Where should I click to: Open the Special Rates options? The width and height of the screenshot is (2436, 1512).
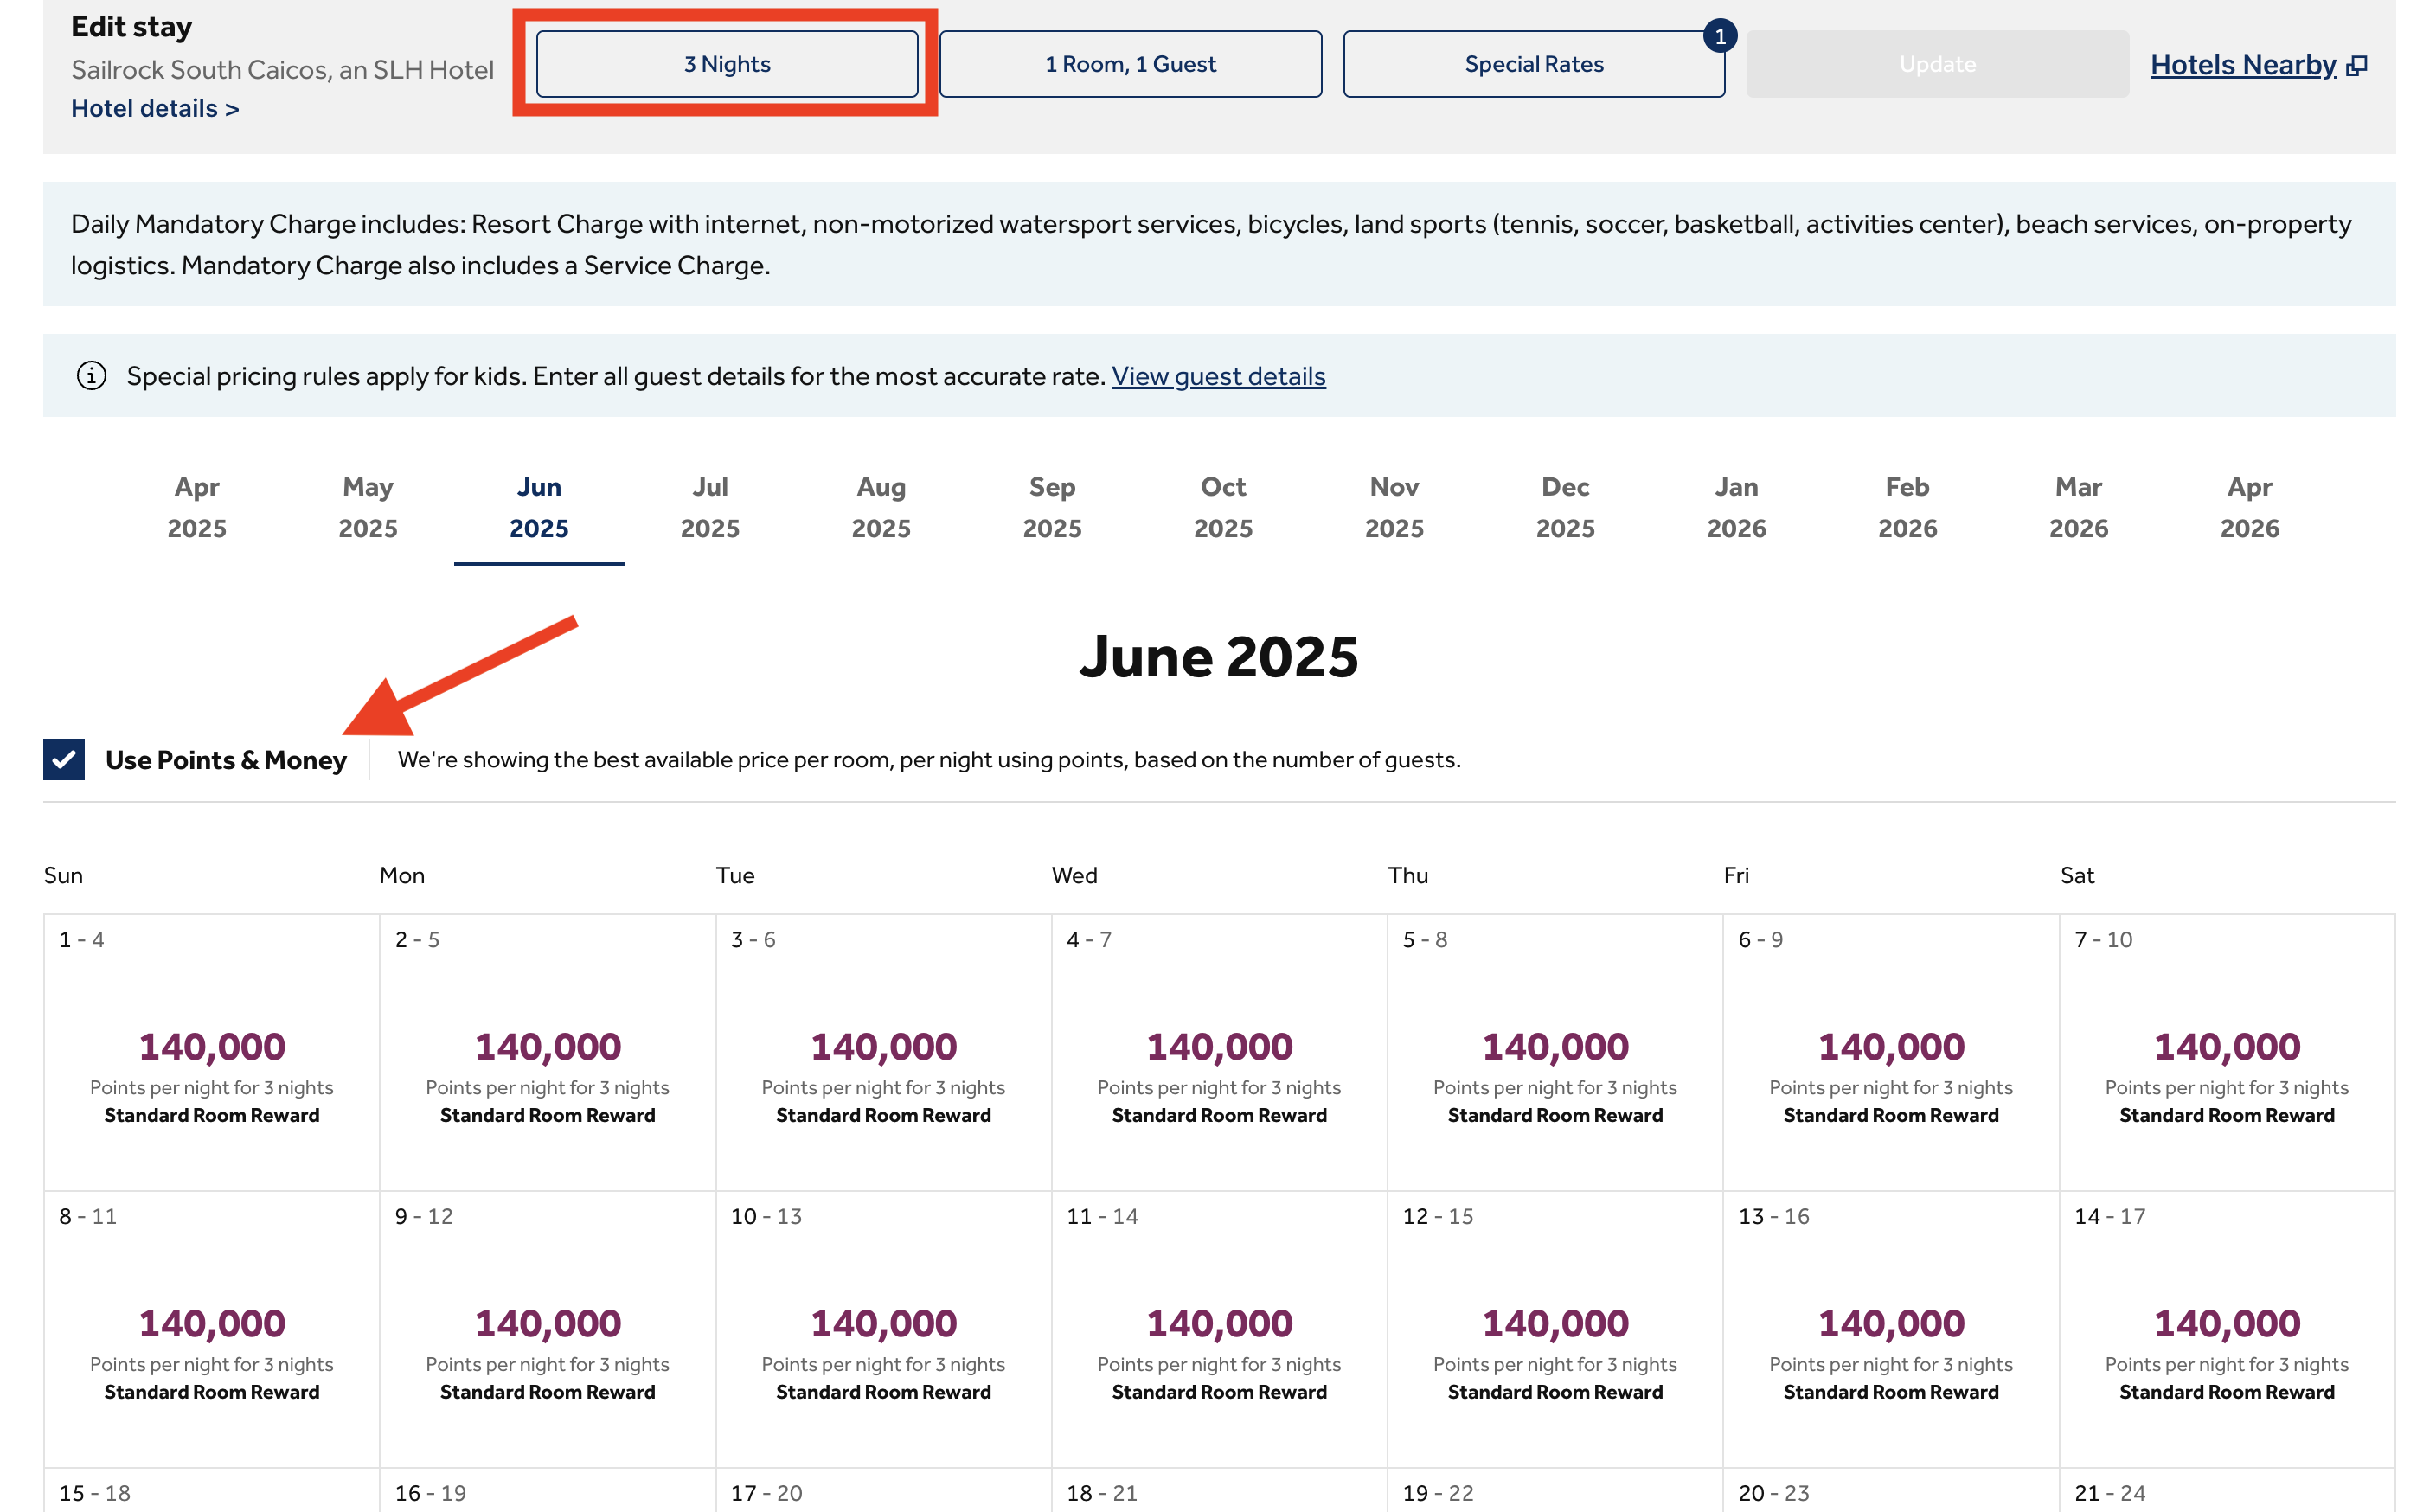point(1533,64)
